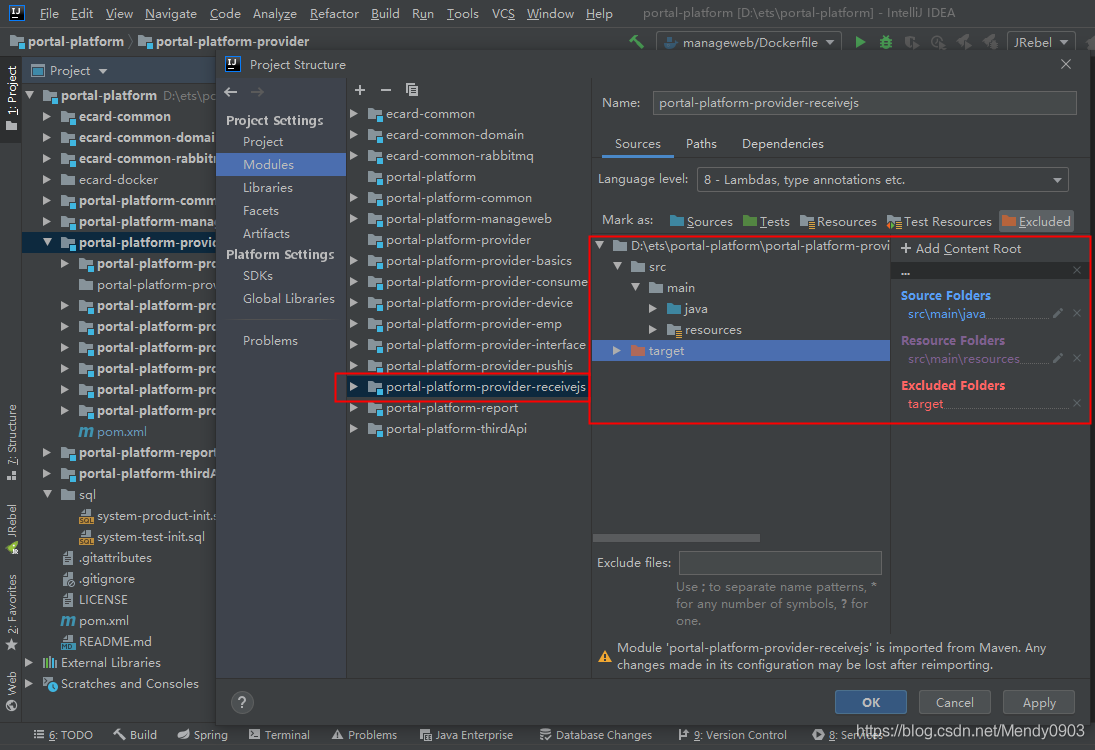Click the remove module minus icon
This screenshot has height=750, width=1095.
[x=385, y=90]
